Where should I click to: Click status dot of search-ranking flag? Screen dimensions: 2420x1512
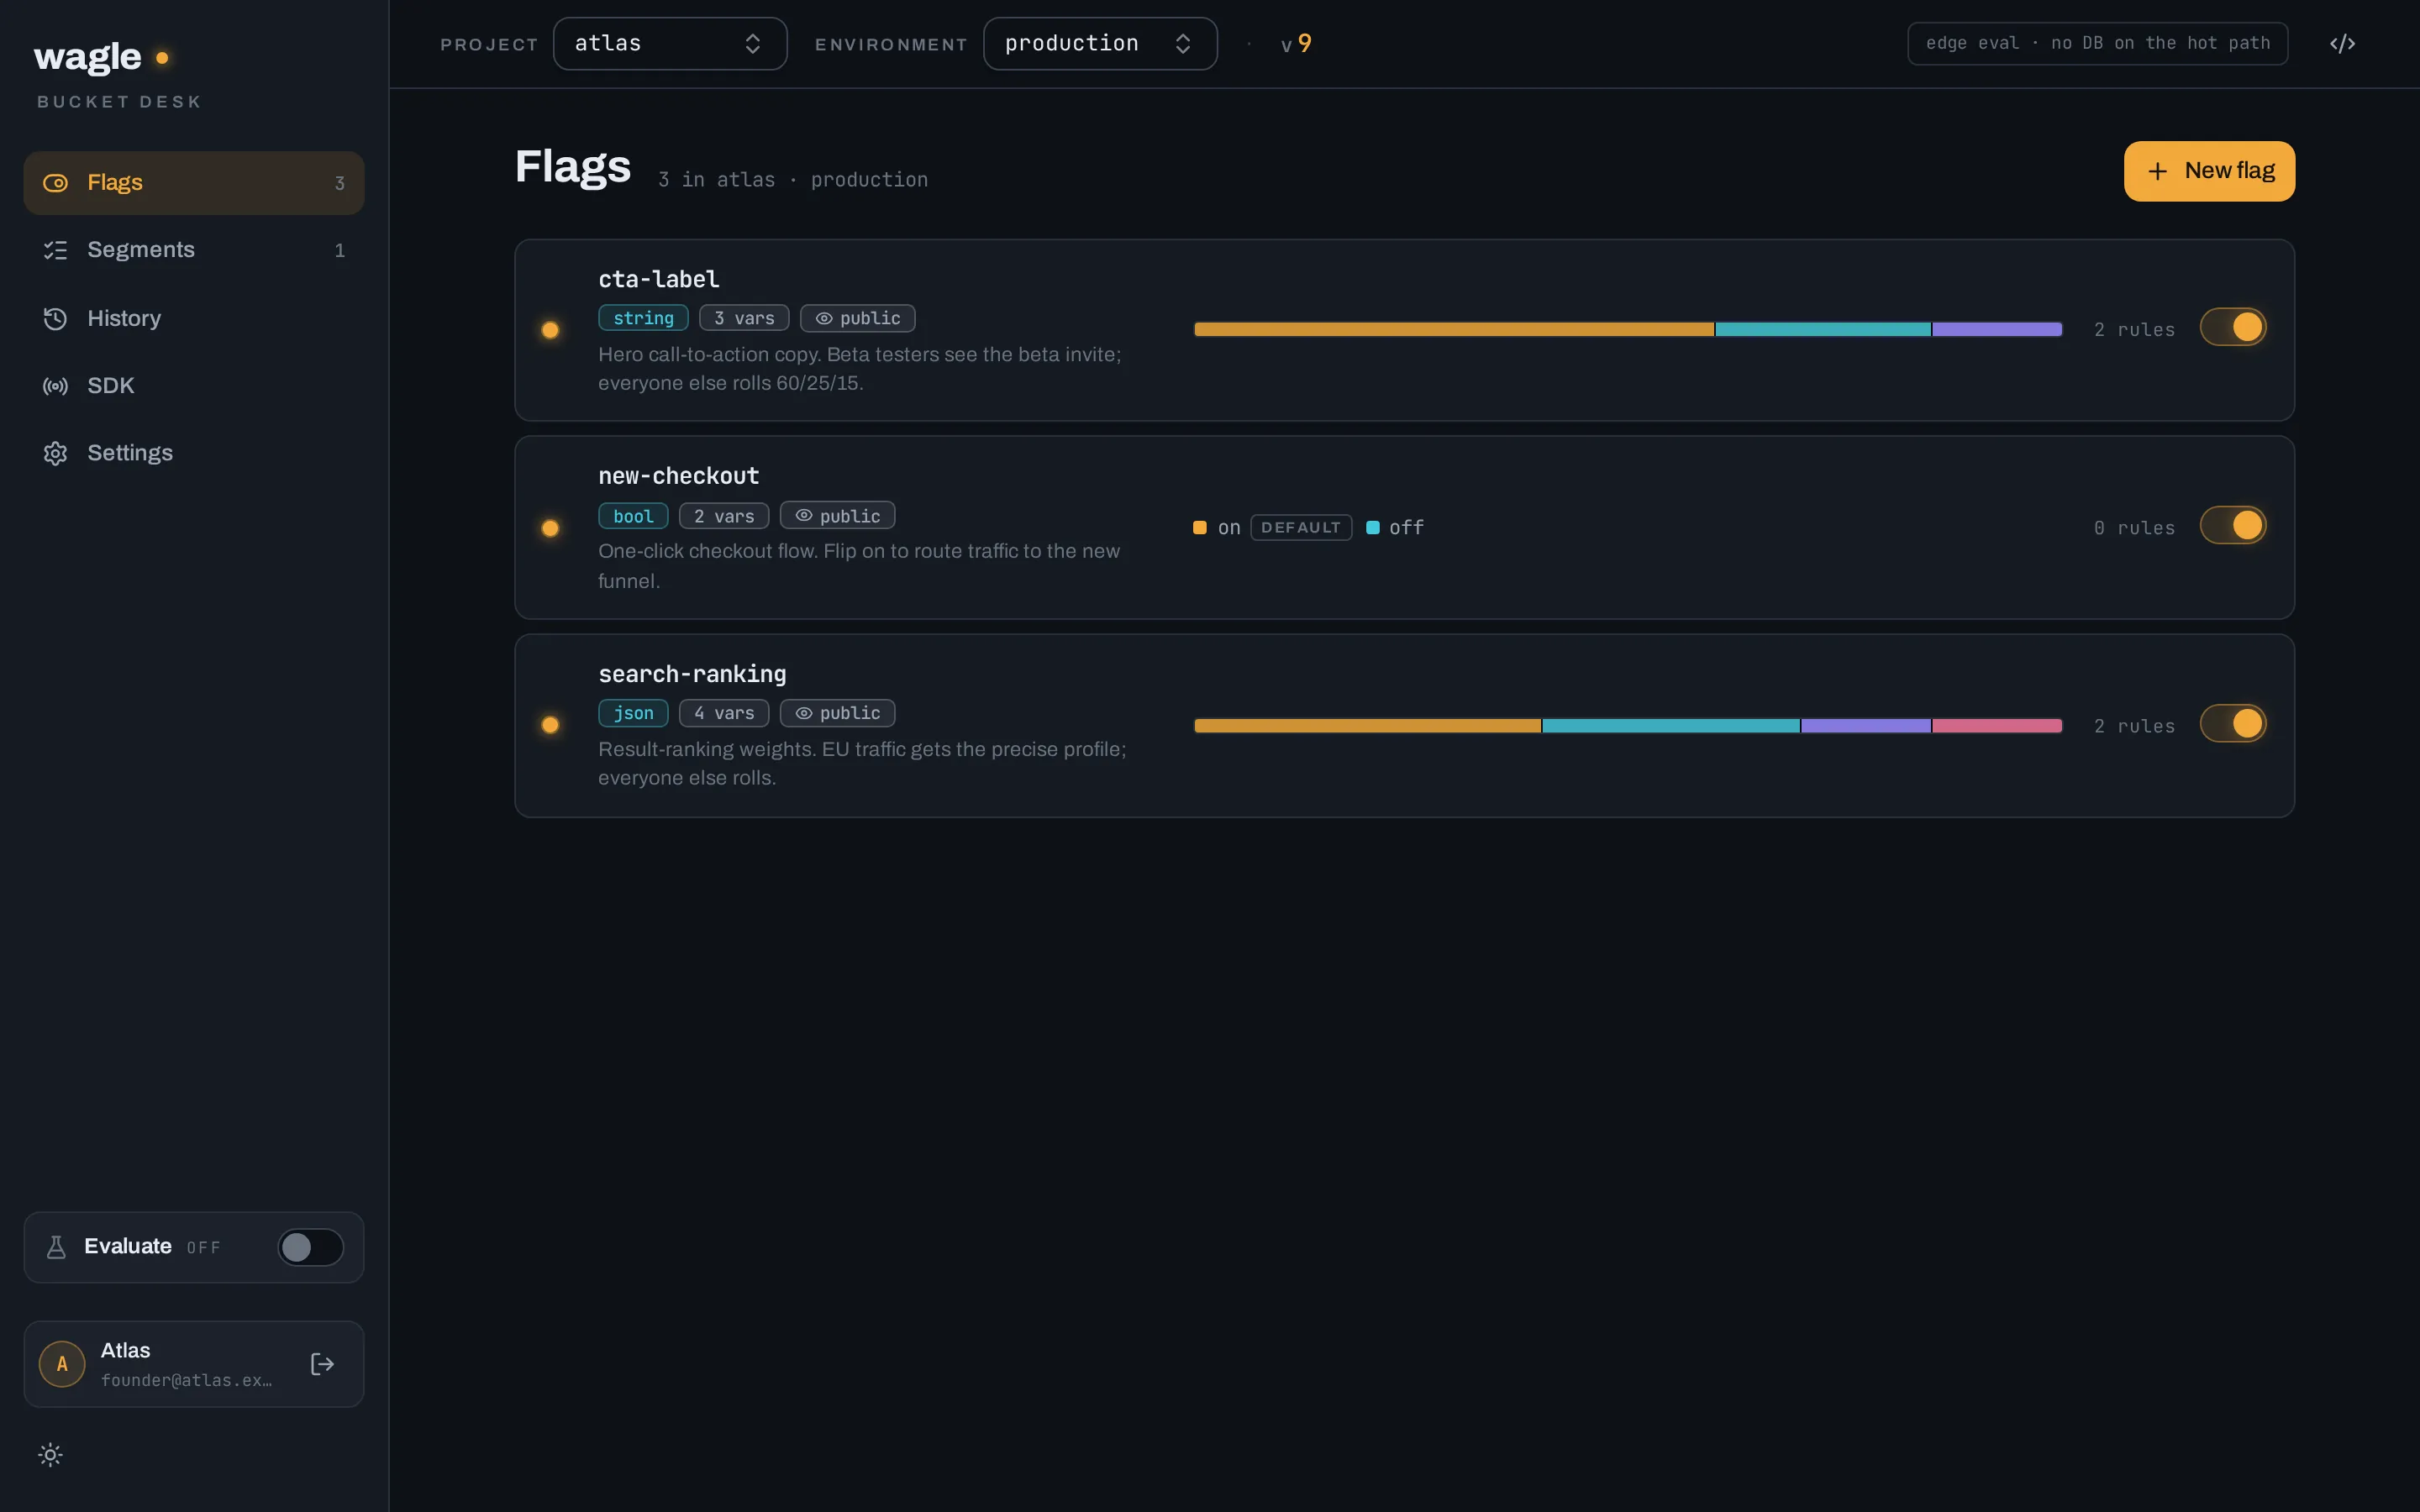pos(550,725)
